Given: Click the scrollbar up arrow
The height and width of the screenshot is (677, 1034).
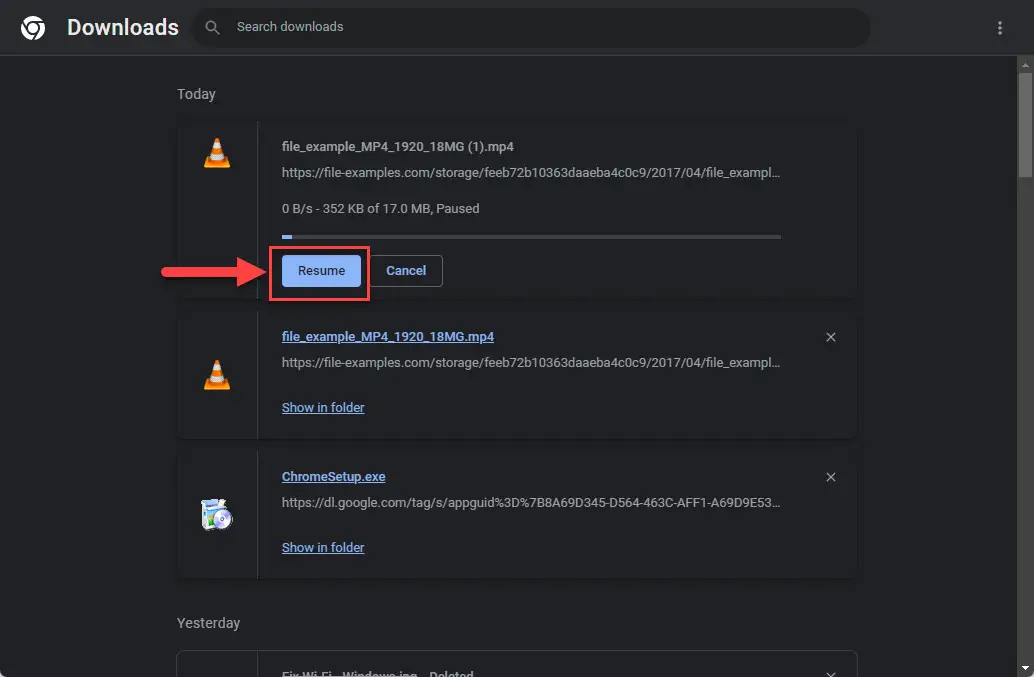Looking at the screenshot, I should click(x=1025, y=64).
